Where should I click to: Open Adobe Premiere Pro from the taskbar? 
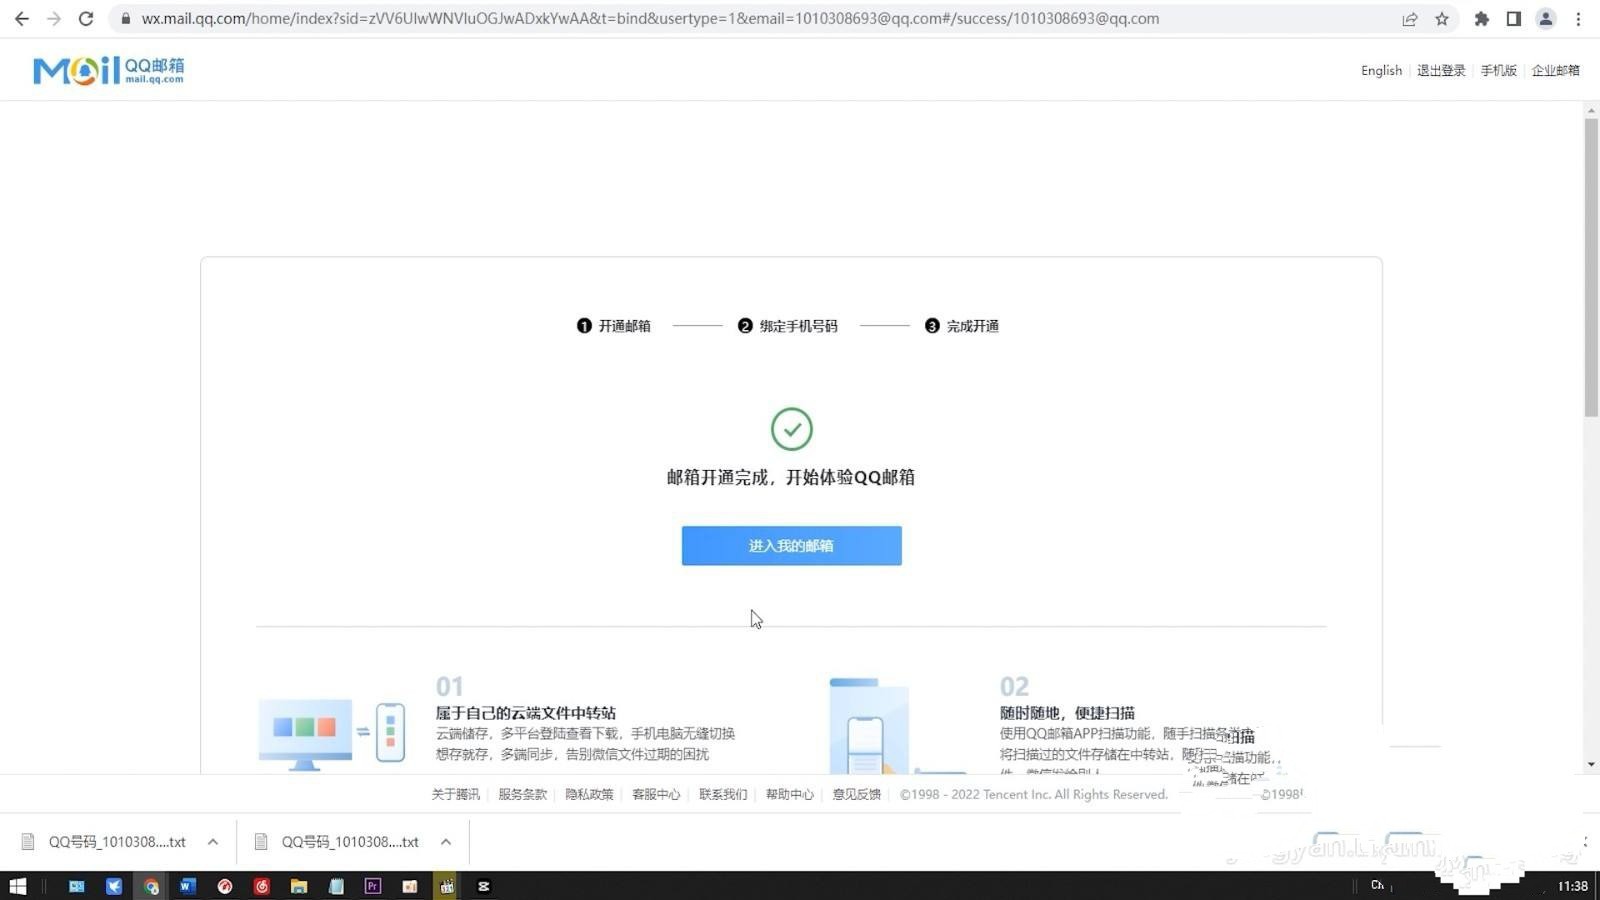(373, 886)
